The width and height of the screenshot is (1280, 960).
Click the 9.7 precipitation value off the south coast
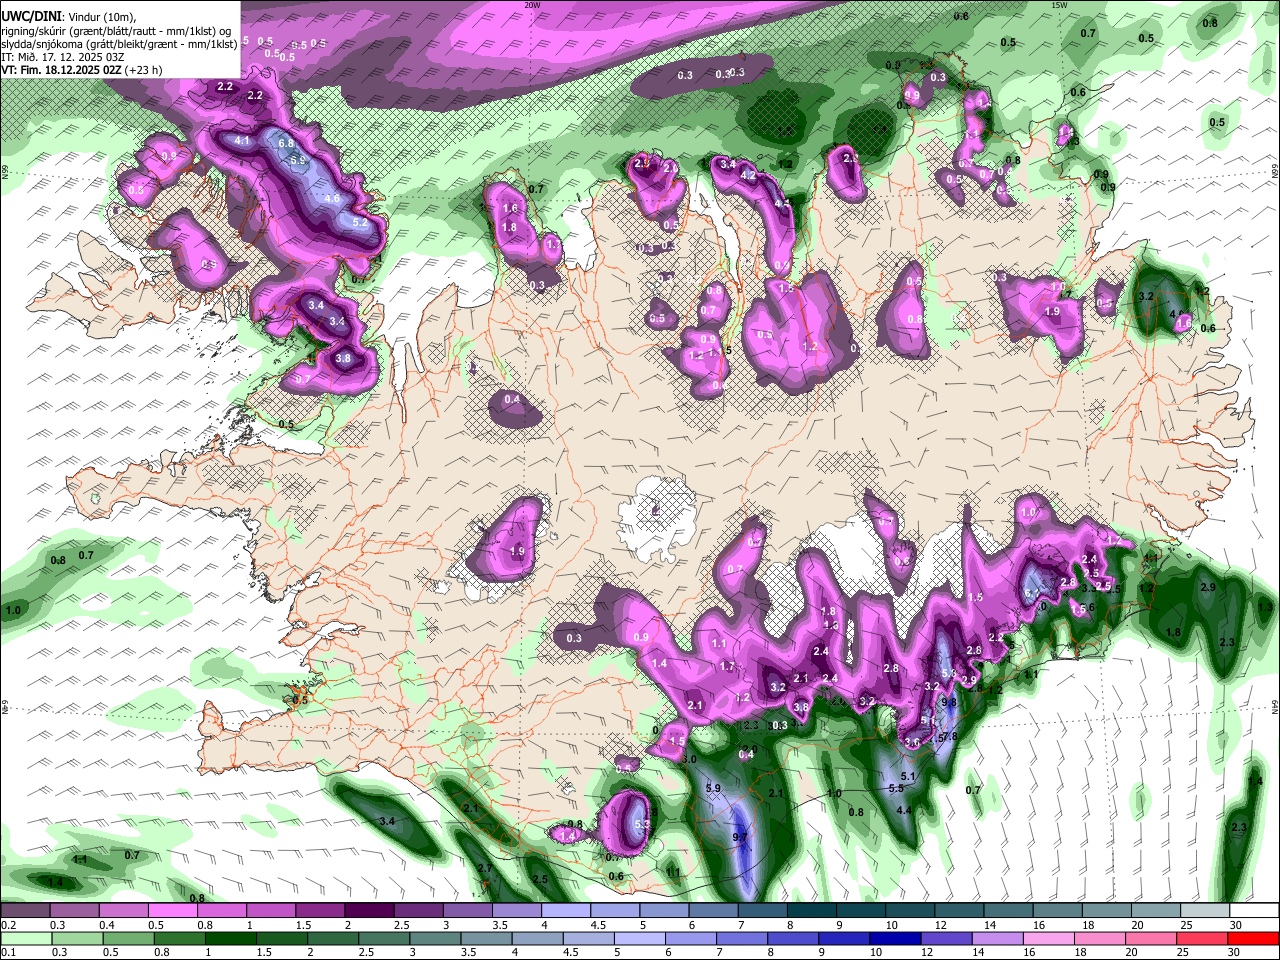[740, 837]
